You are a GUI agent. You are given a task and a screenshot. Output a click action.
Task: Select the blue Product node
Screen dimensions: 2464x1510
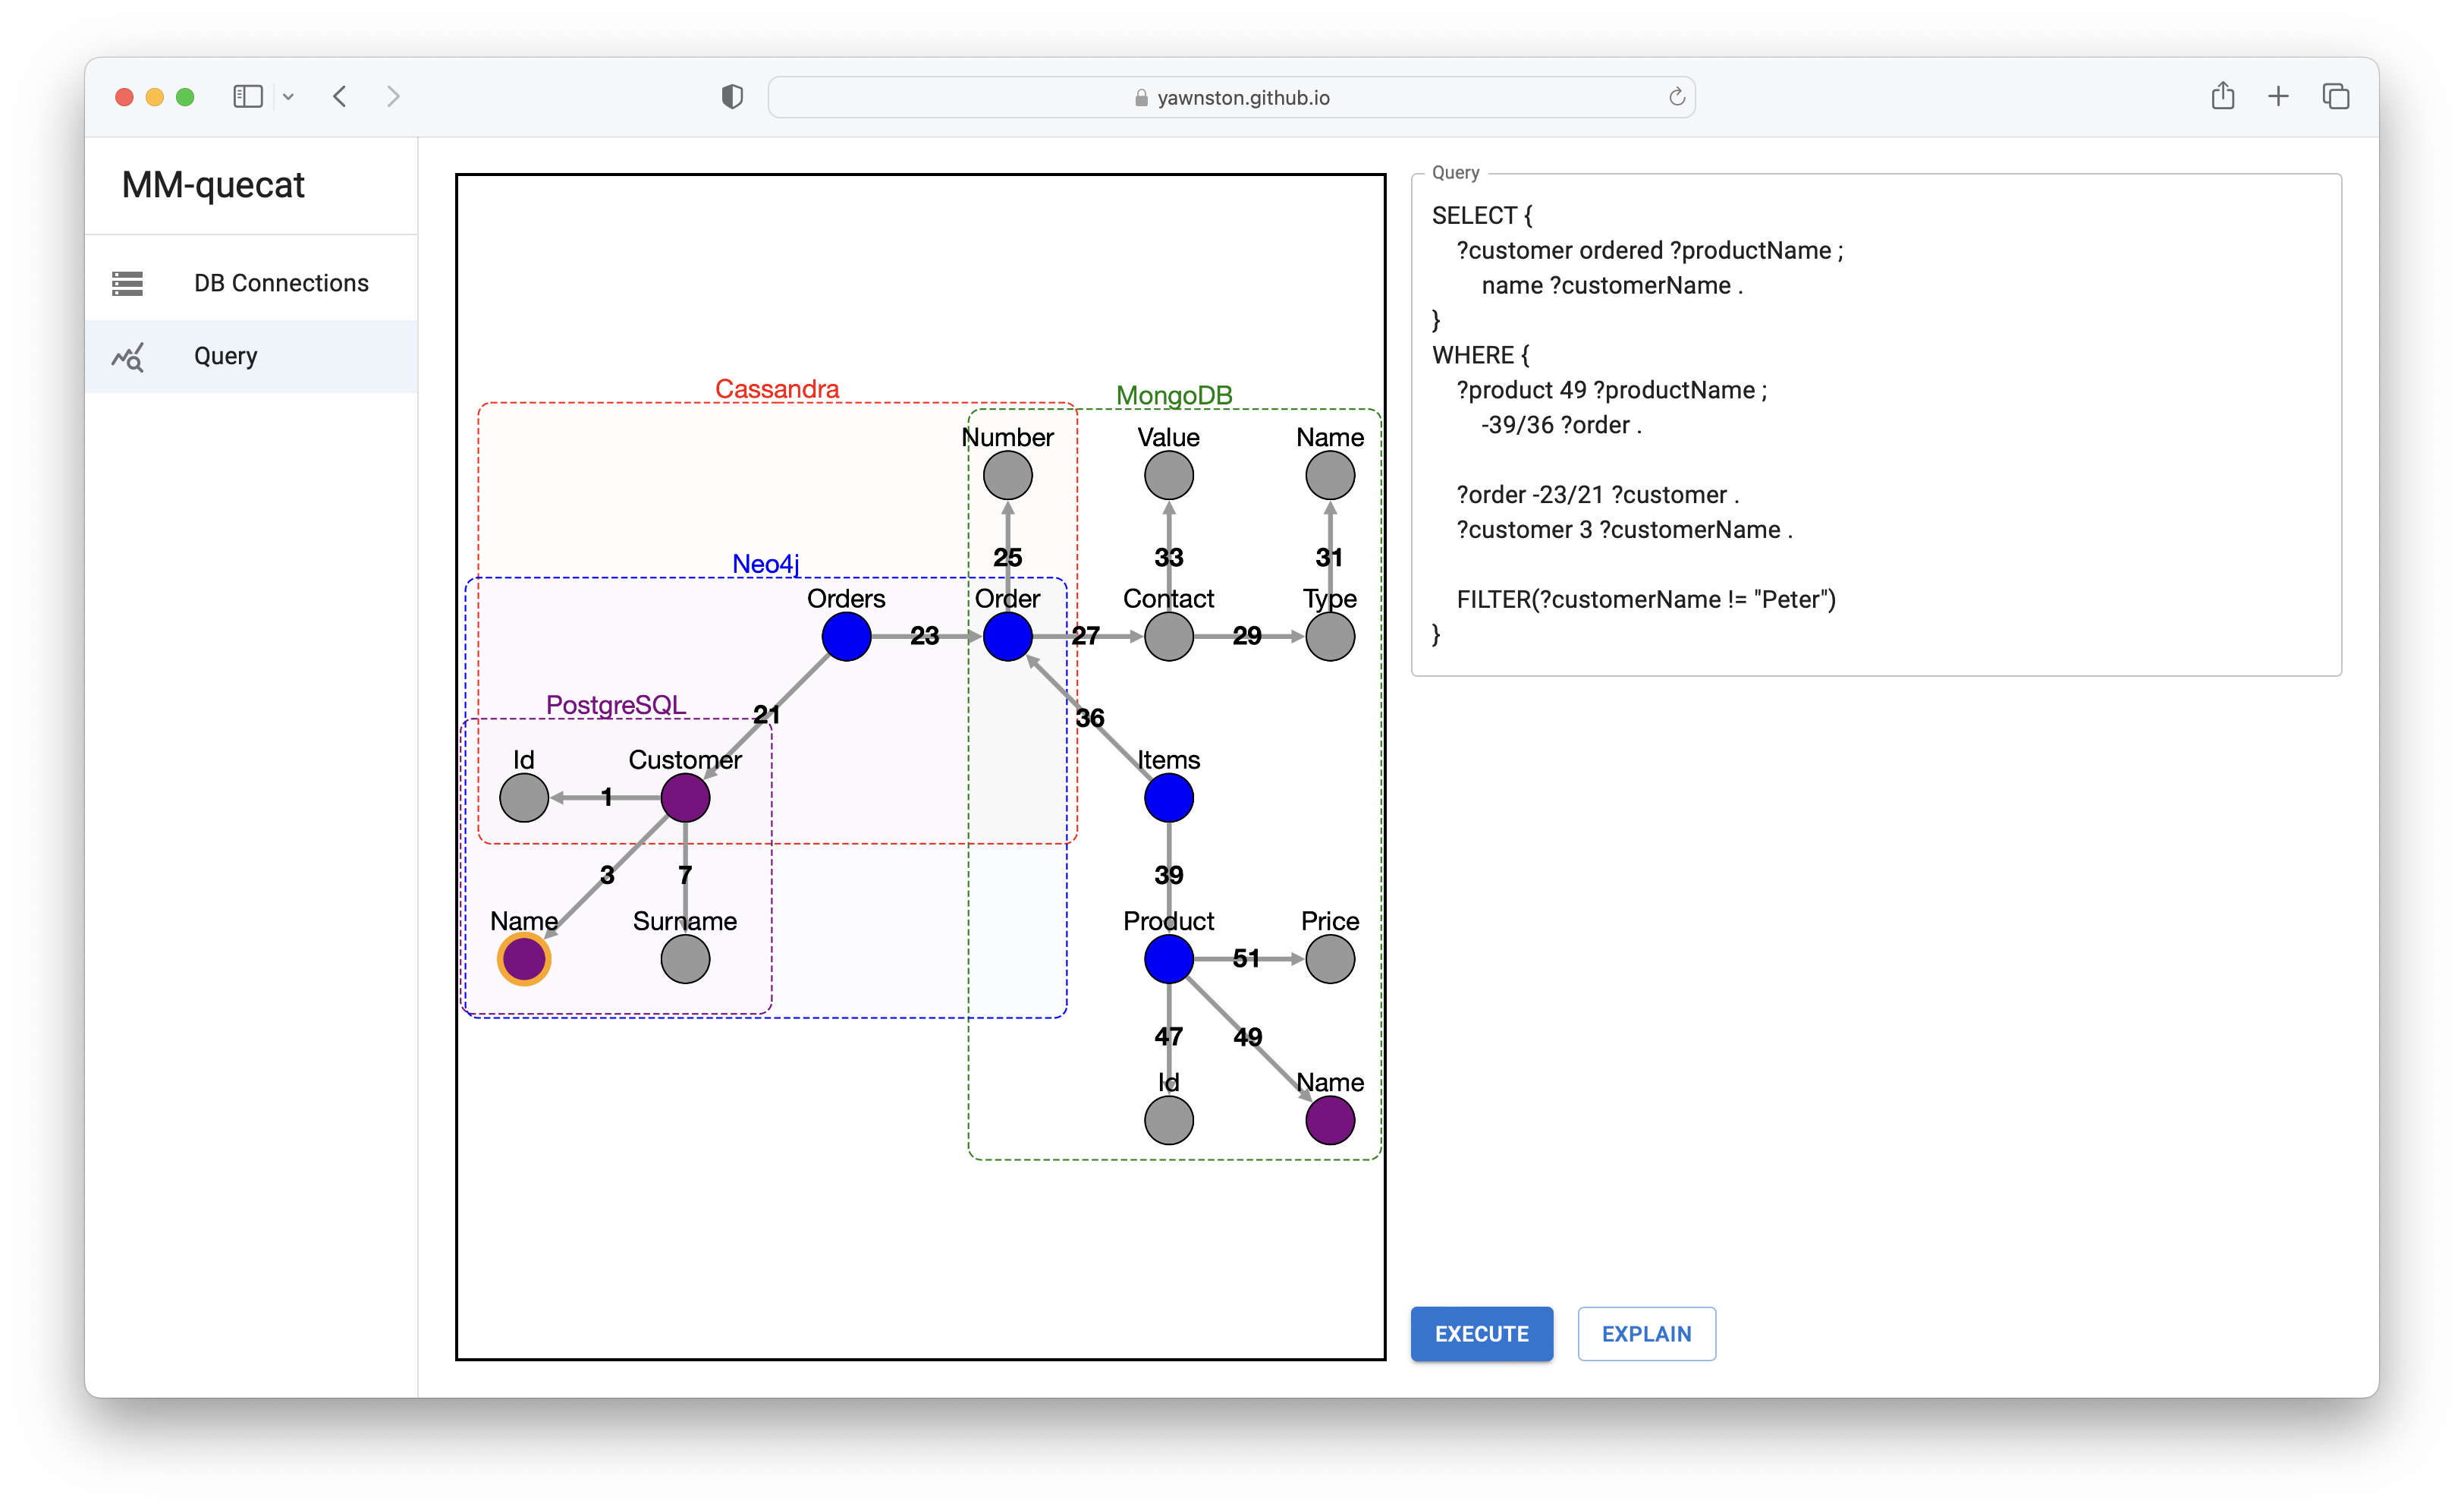[1168, 959]
